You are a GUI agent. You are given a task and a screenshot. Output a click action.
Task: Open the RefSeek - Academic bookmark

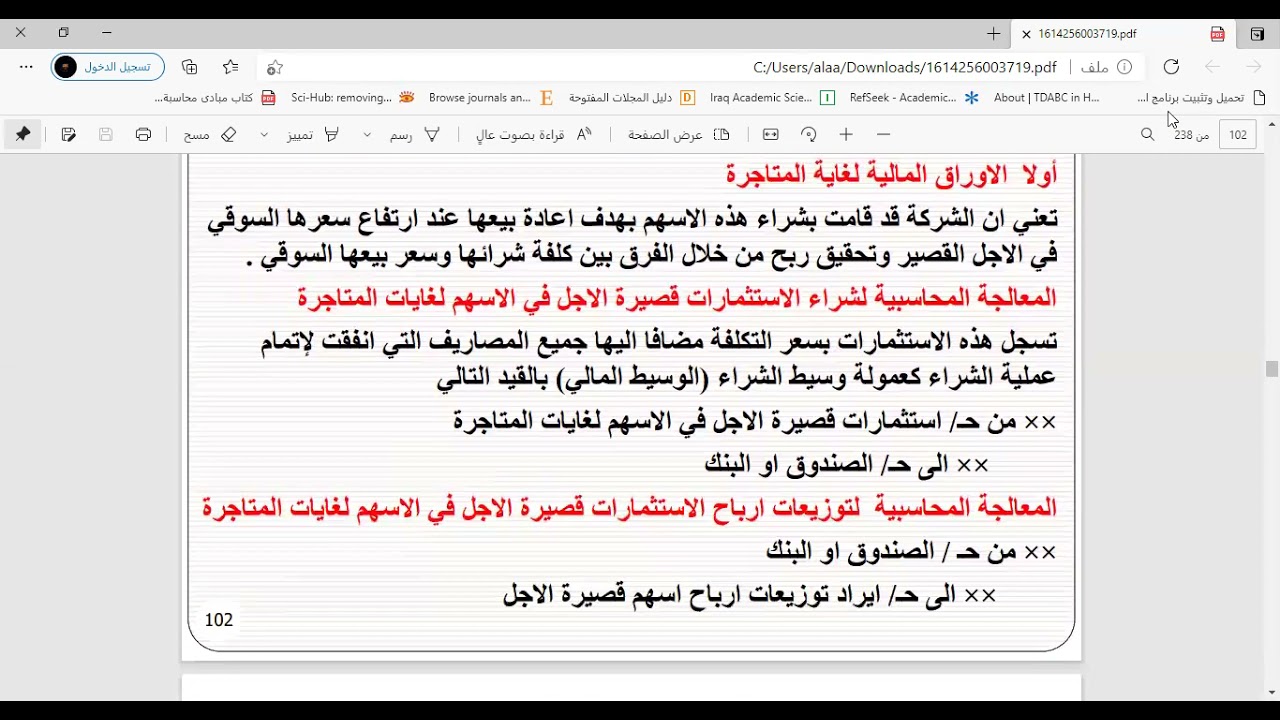(914, 98)
